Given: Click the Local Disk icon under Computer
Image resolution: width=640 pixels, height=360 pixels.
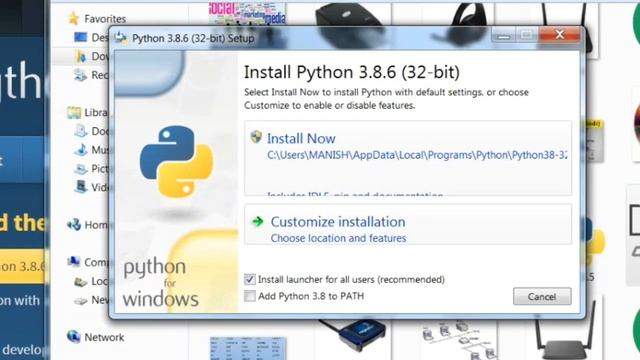Looking at the screenshot, I should pyautogui.click(x=81, y=281).
